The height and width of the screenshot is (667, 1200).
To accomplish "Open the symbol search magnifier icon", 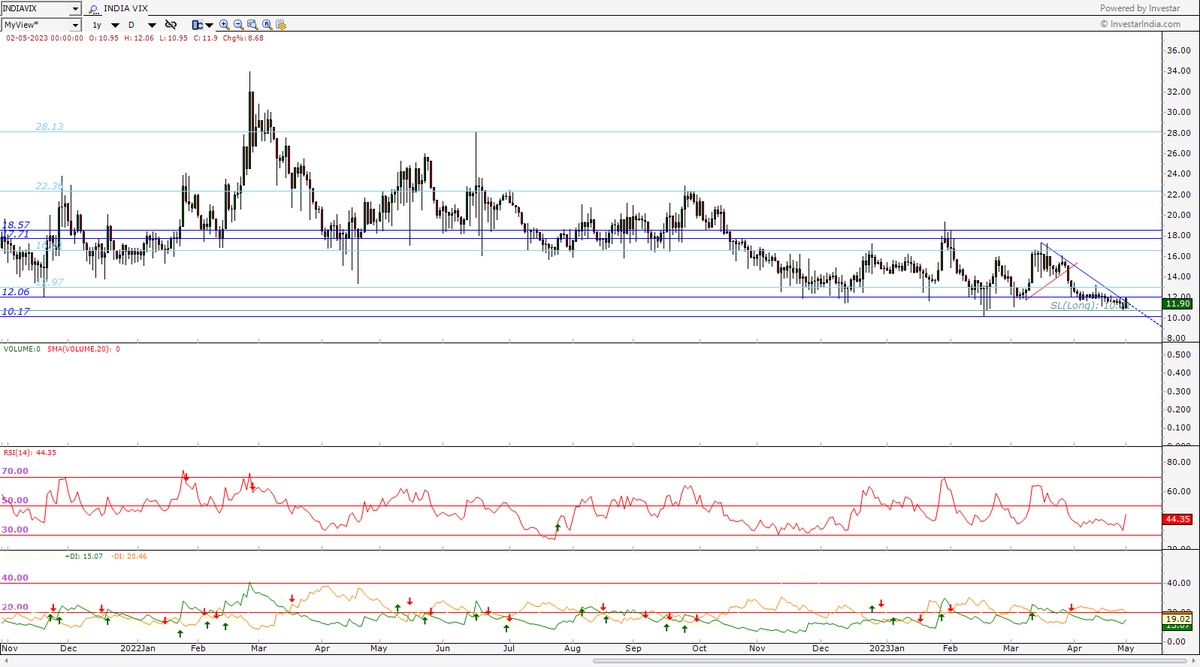I will click(93, 8).
